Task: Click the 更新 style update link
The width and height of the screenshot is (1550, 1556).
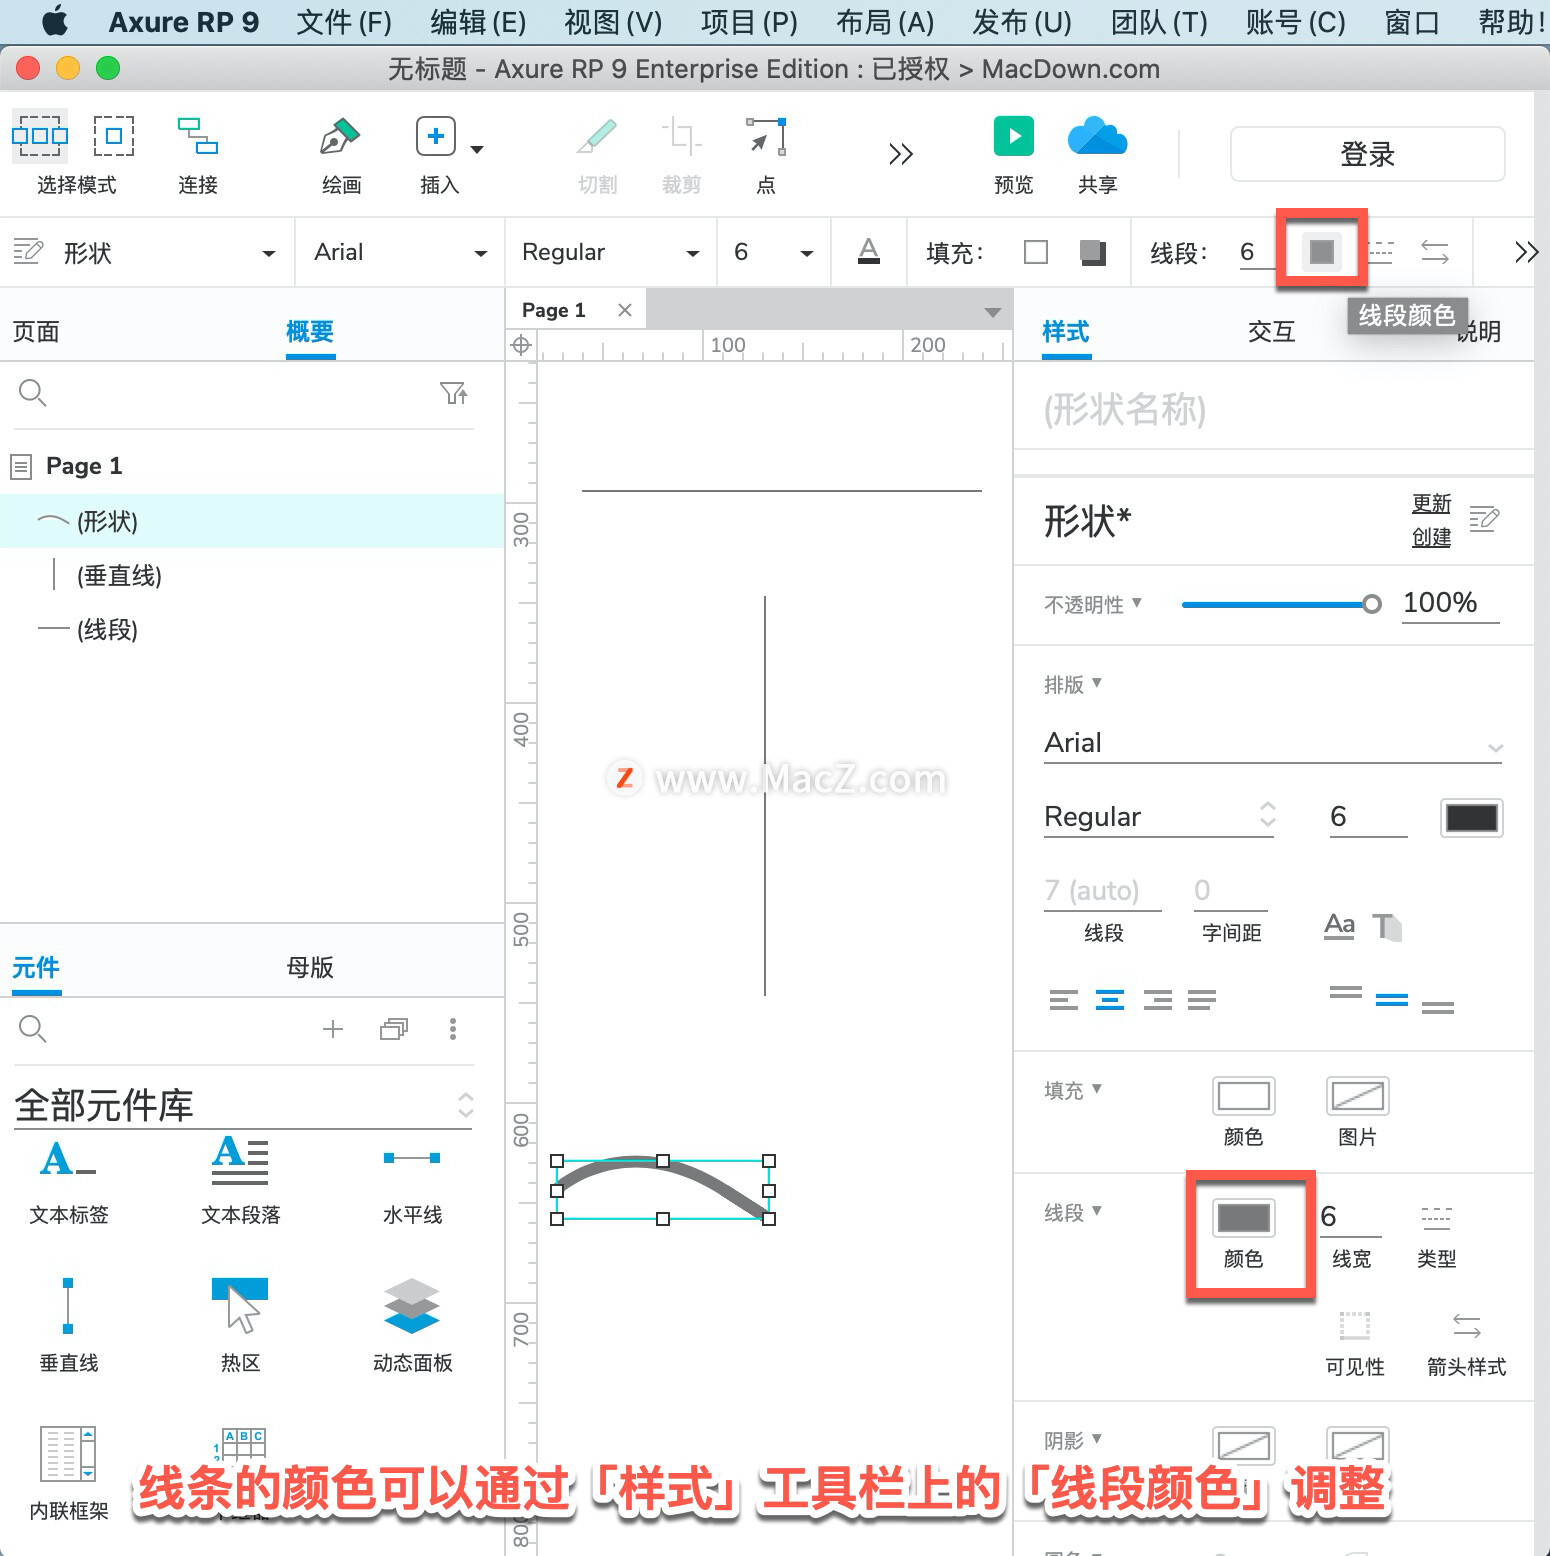Action: click(1431, 503)
